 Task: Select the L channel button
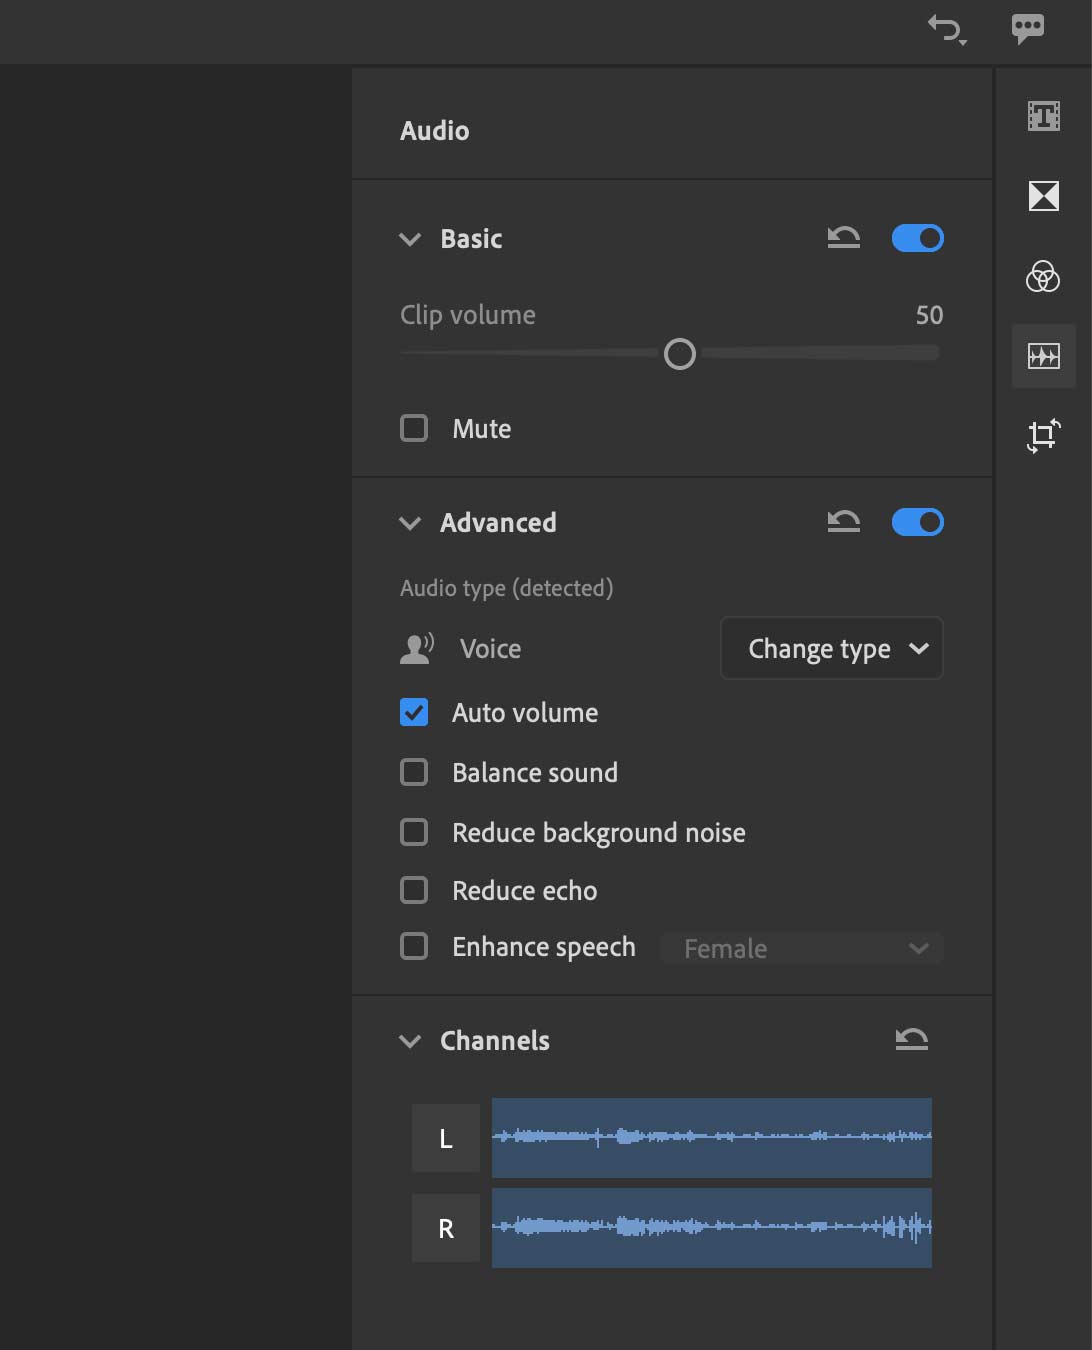[x=446, y=1138]
